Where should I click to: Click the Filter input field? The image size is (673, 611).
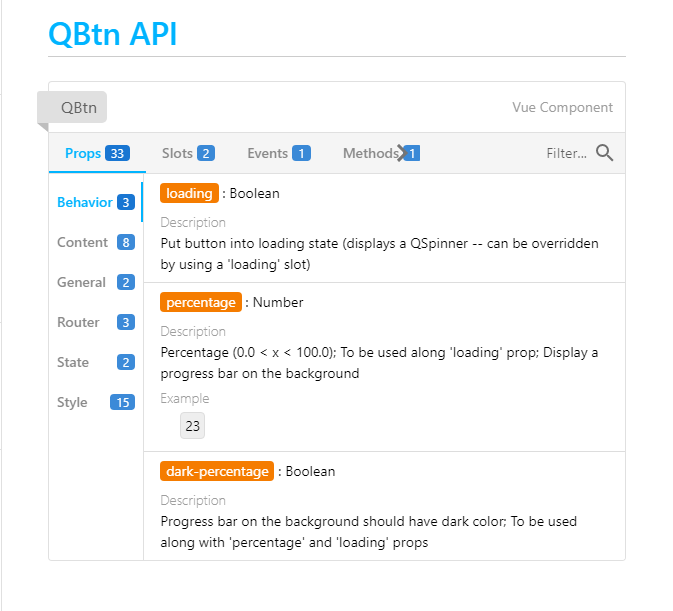tap(566, 153)
